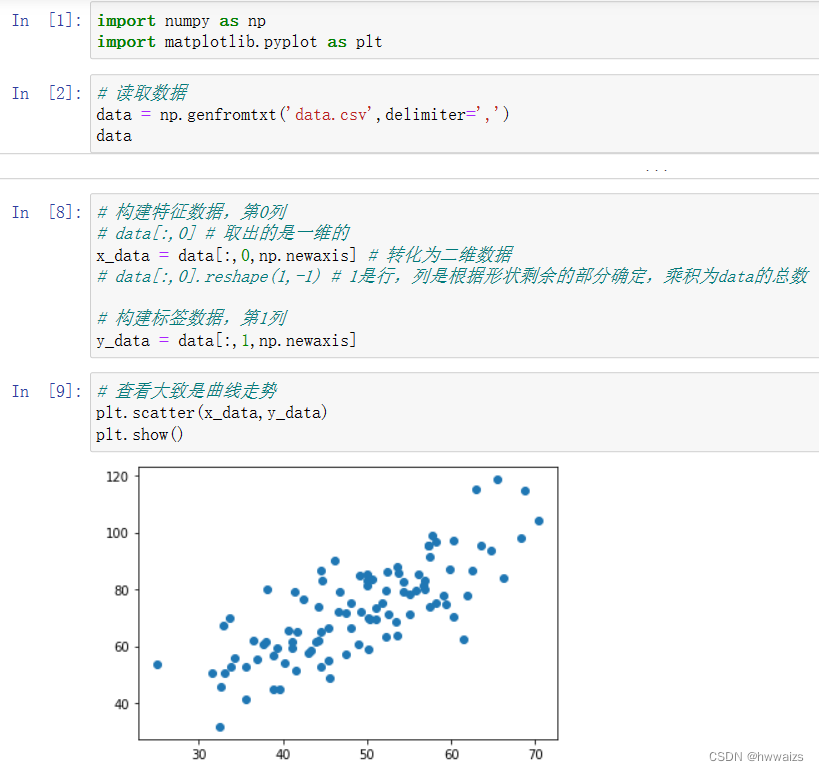
Task: Click the y-axis tick label 40
Action: 121,704
